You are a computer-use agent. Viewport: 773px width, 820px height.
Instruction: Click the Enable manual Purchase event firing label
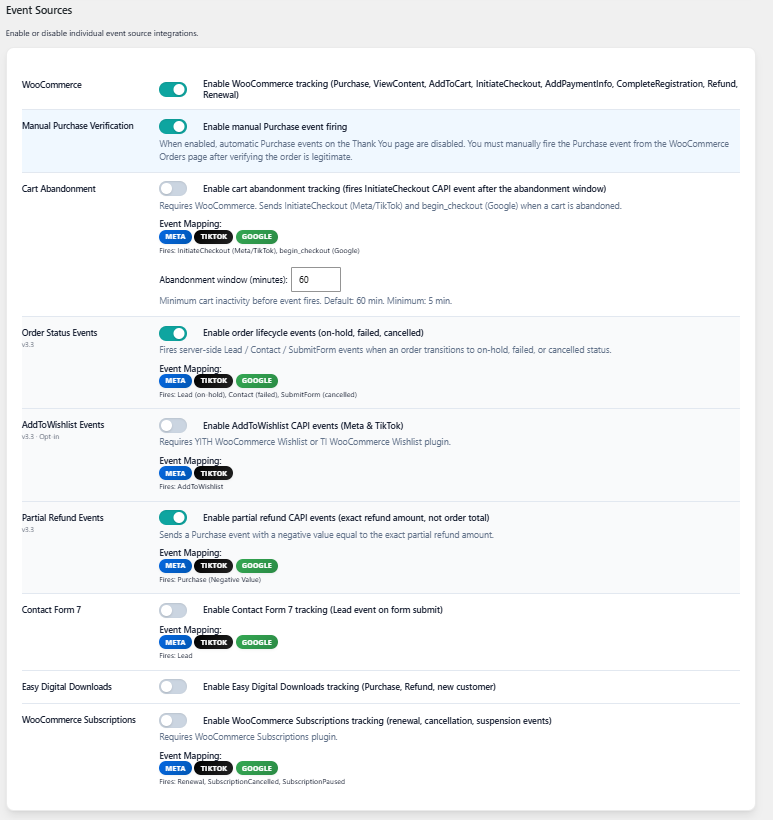tap(275, 127)
